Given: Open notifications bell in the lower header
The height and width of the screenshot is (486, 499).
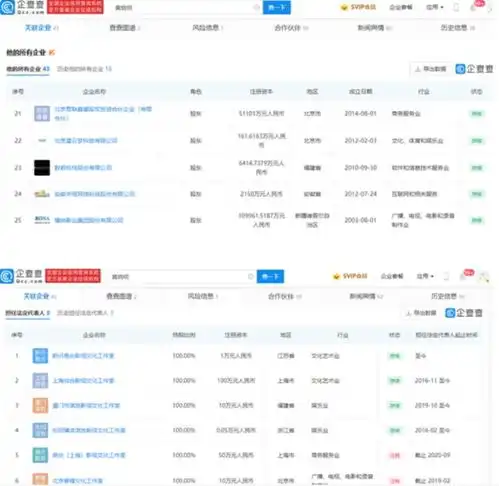Looking at the screenshot, I should [x=463, y=276].
